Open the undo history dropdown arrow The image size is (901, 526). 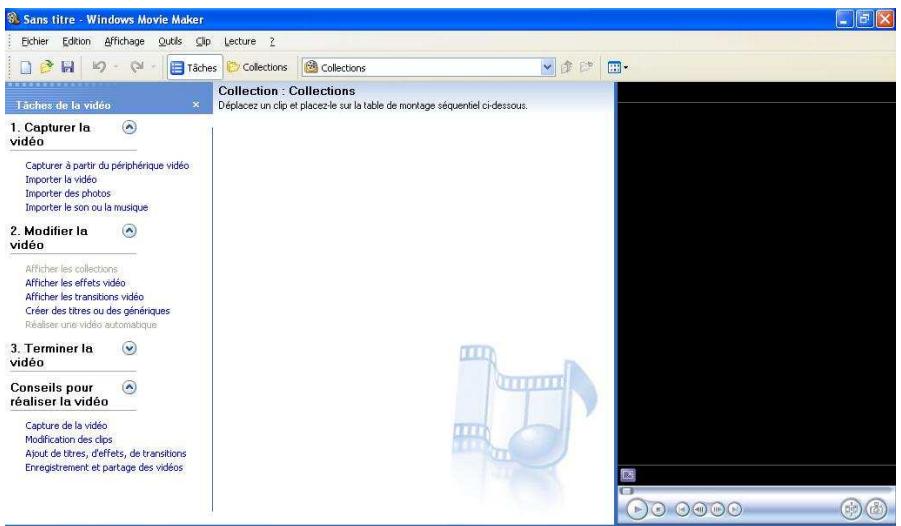pos(115,67)
